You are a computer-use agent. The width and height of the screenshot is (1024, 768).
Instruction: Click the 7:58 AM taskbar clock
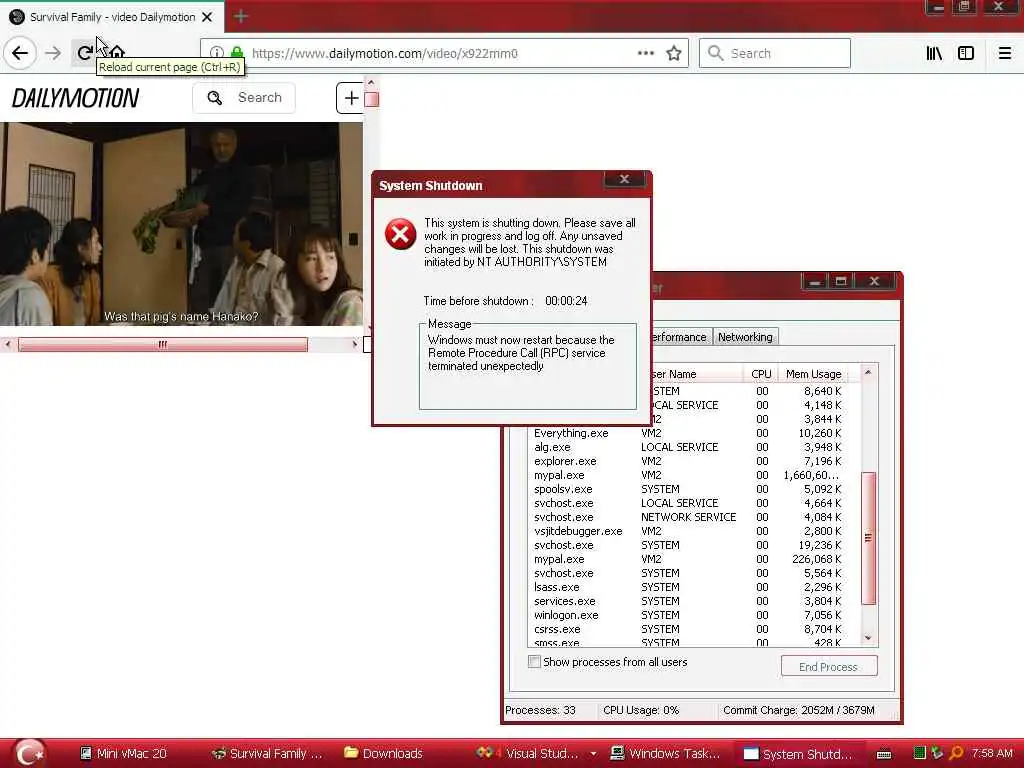click(x=993, y=753)
